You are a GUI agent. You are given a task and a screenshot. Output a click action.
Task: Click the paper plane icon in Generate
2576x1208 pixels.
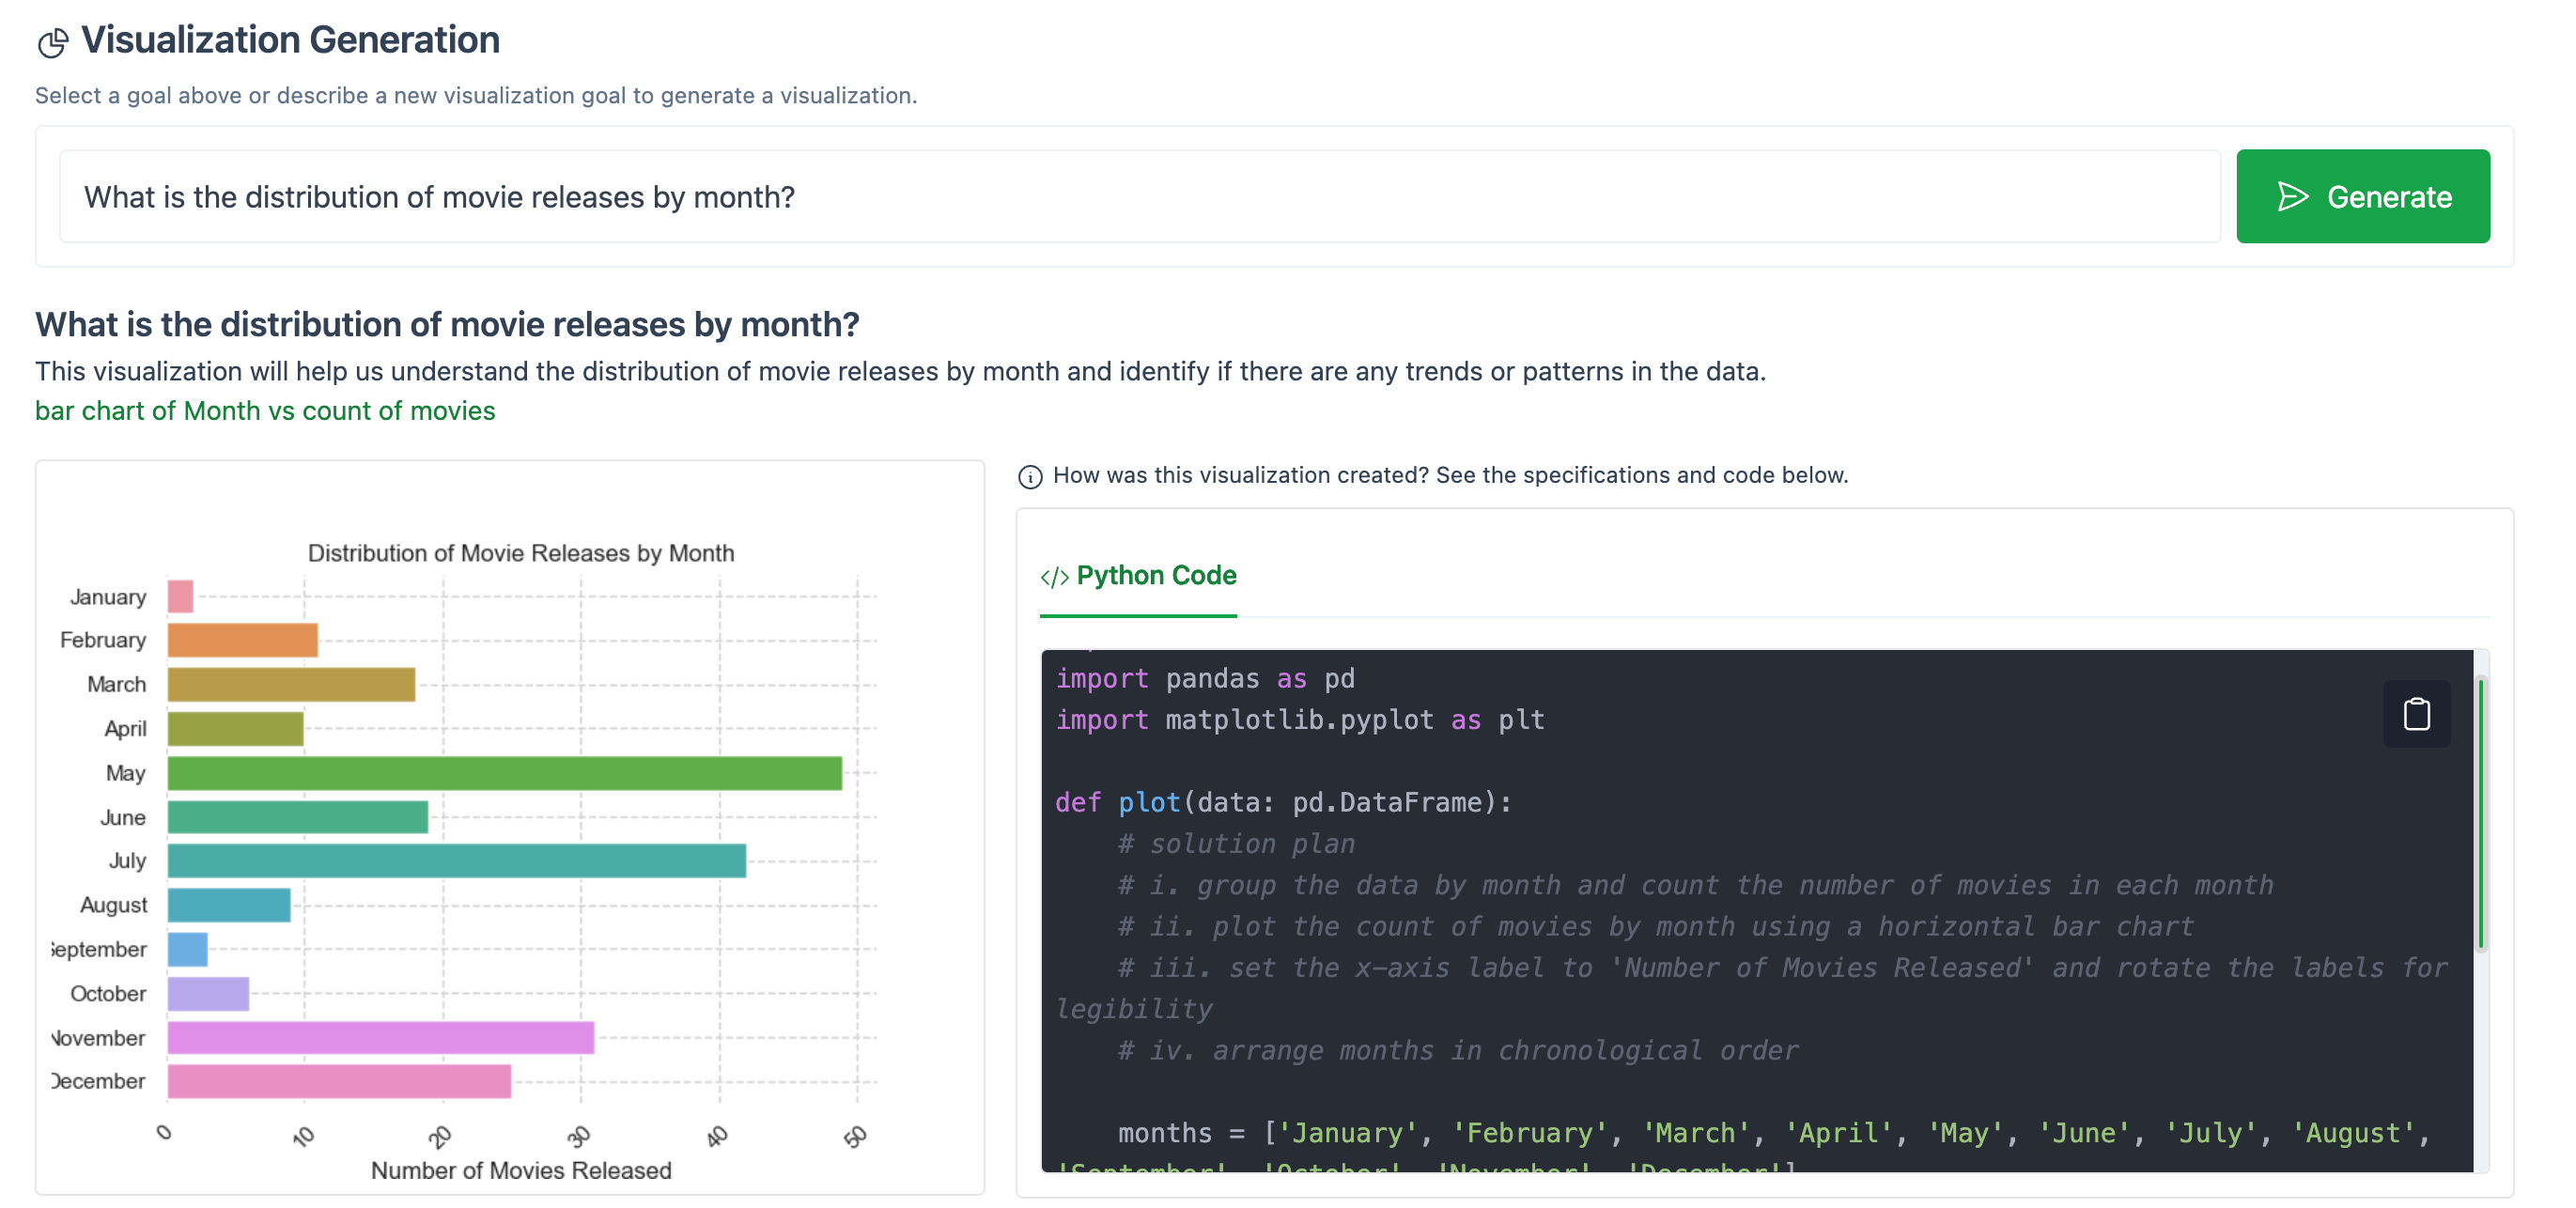pyautogui.click(x=2291, y=197)
